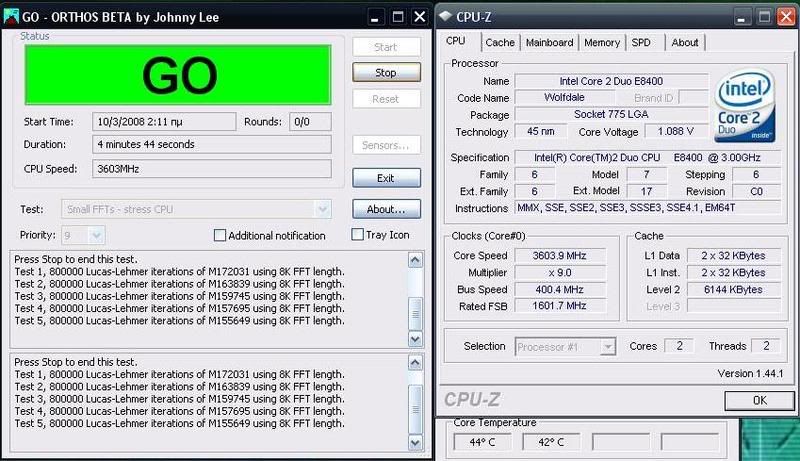This screenshot has height=461, width=800.
Task: Click OK in CPU-Z
Action: coord(759,400)
